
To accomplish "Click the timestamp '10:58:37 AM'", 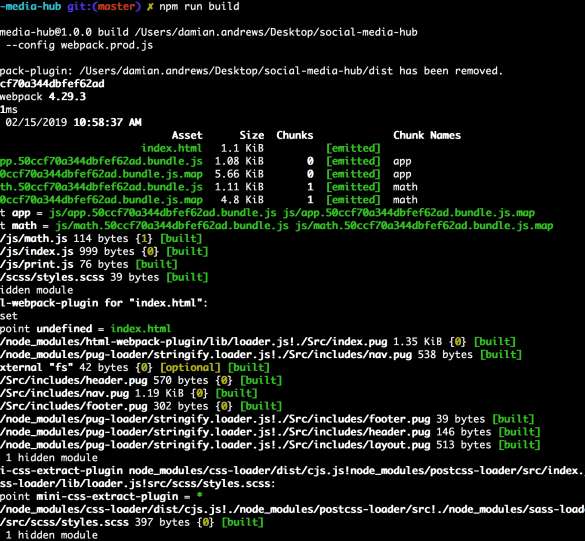I will tap(107, 122).
